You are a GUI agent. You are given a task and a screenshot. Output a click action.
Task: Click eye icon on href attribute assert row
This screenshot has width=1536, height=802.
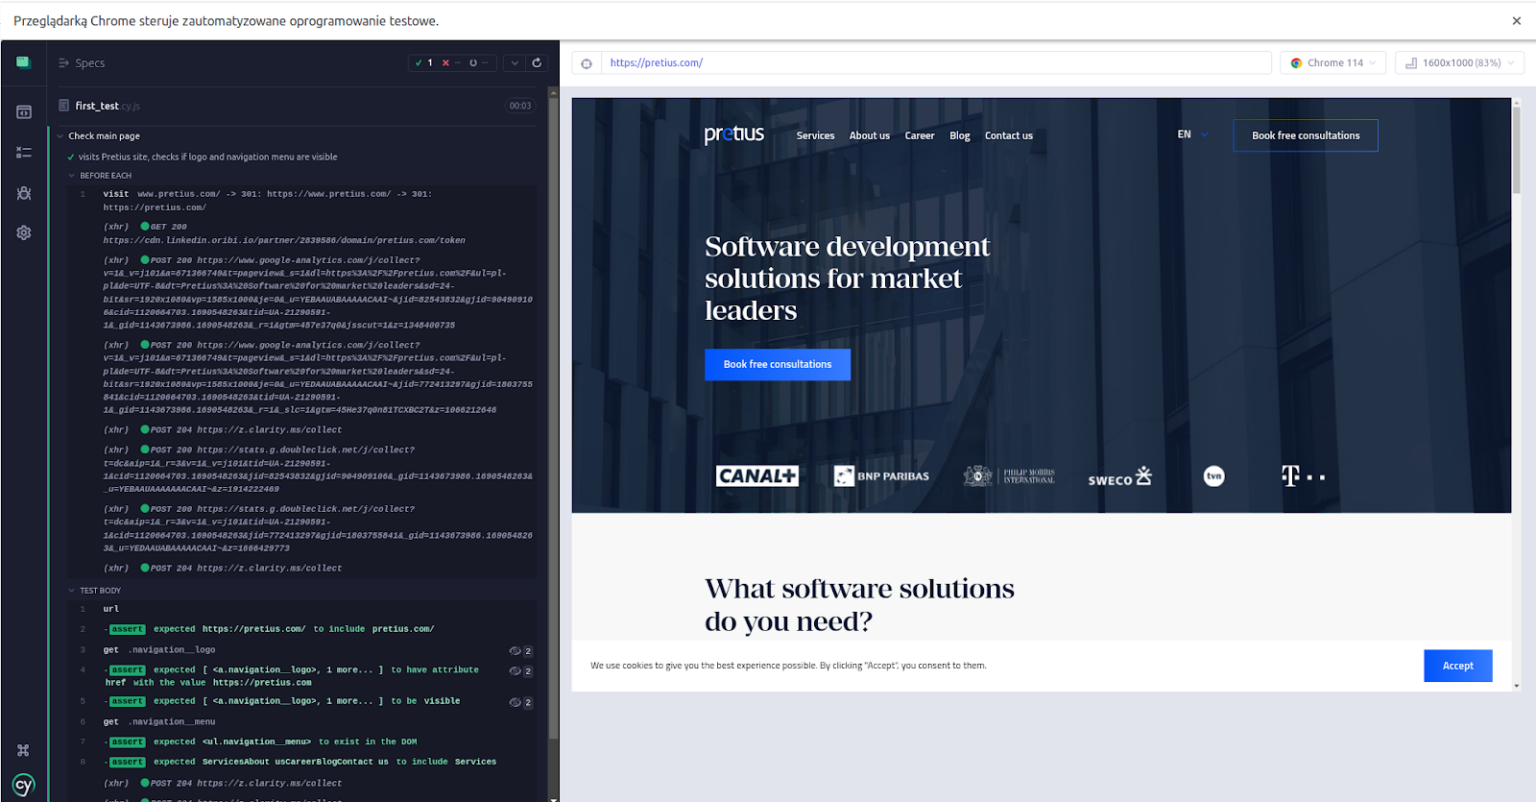516,671
